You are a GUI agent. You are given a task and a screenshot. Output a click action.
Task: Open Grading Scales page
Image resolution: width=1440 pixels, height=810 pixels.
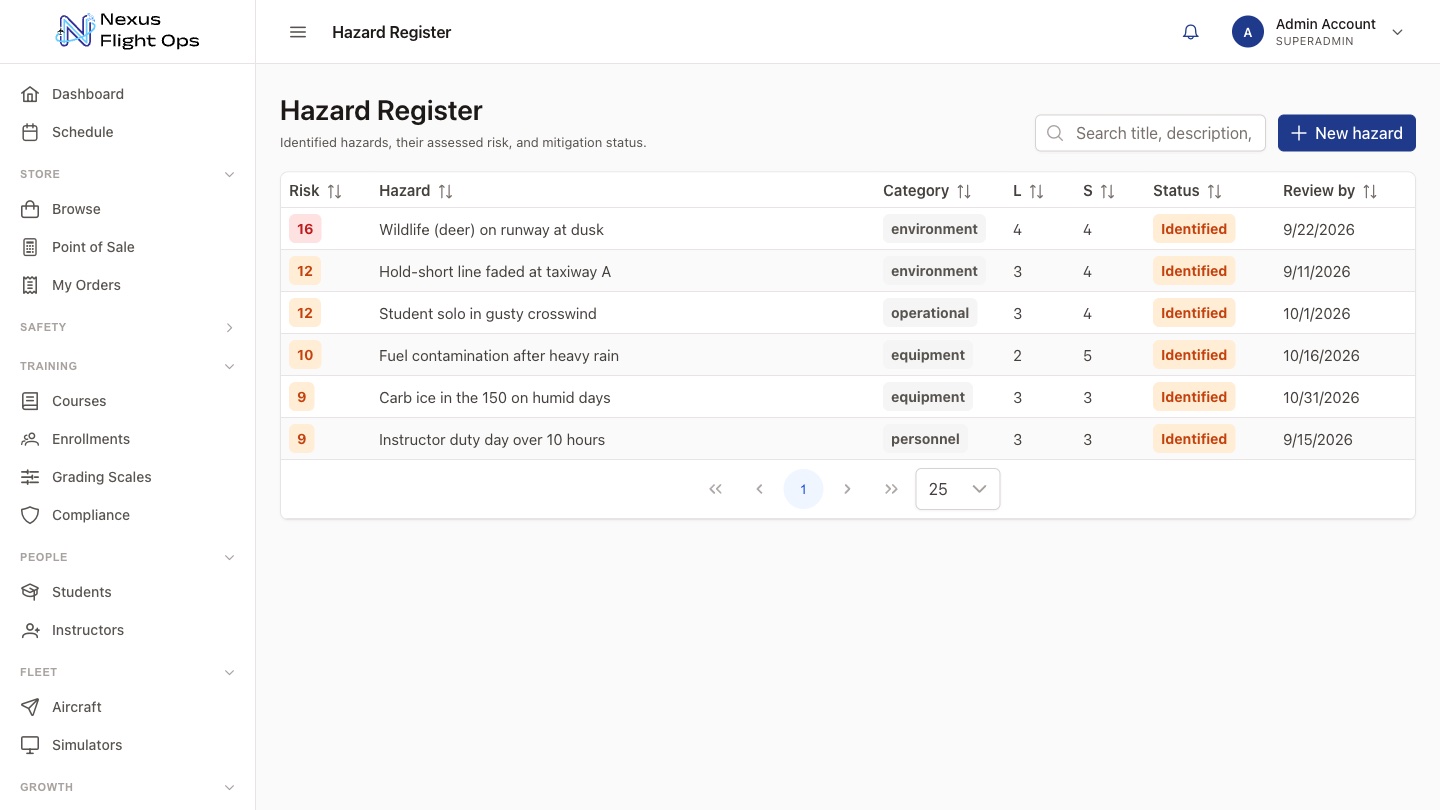coord(128,477)
